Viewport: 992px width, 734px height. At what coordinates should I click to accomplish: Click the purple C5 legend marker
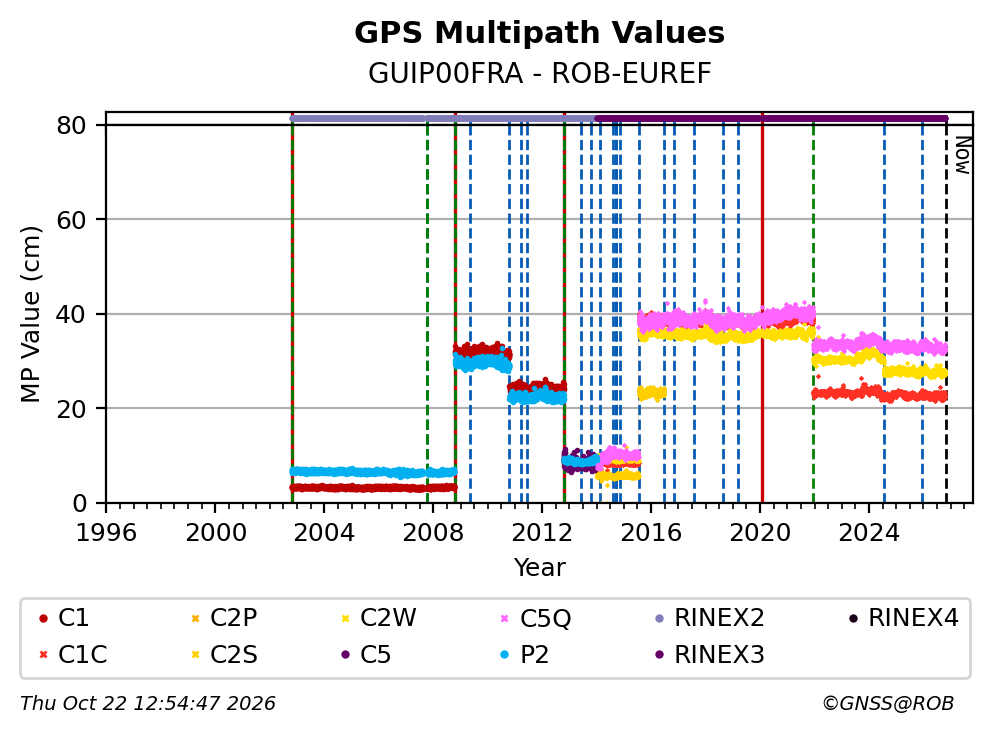(x=345, y=655)
